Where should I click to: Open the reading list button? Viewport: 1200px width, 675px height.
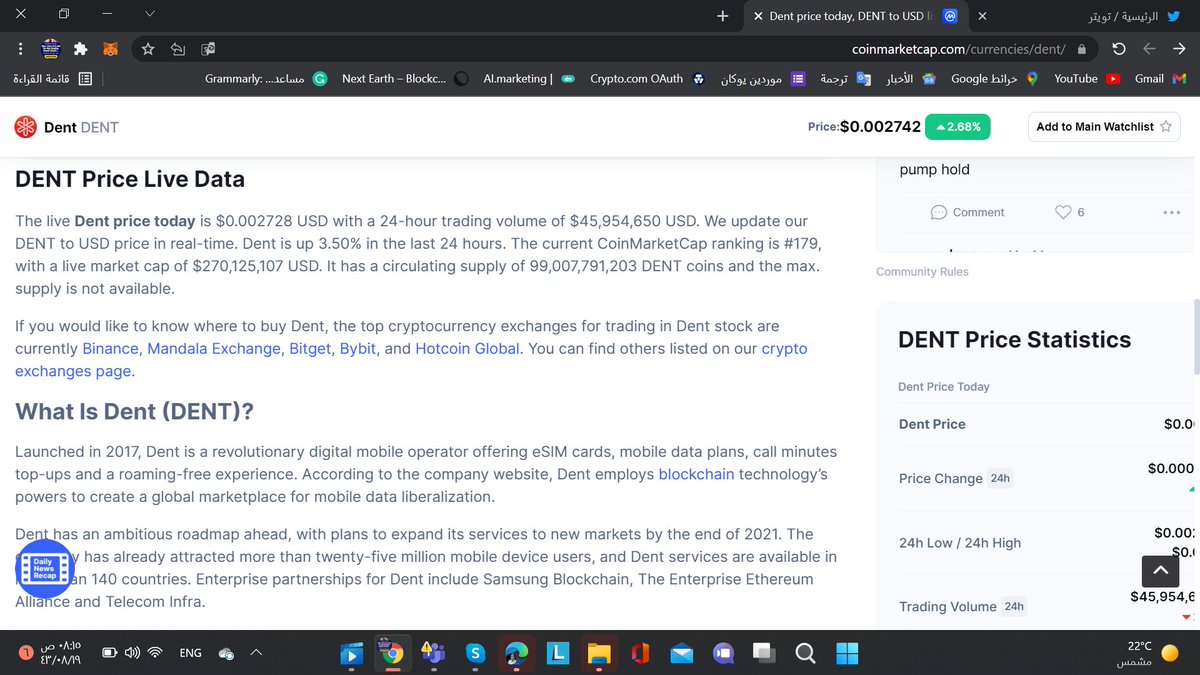[53, 78]
